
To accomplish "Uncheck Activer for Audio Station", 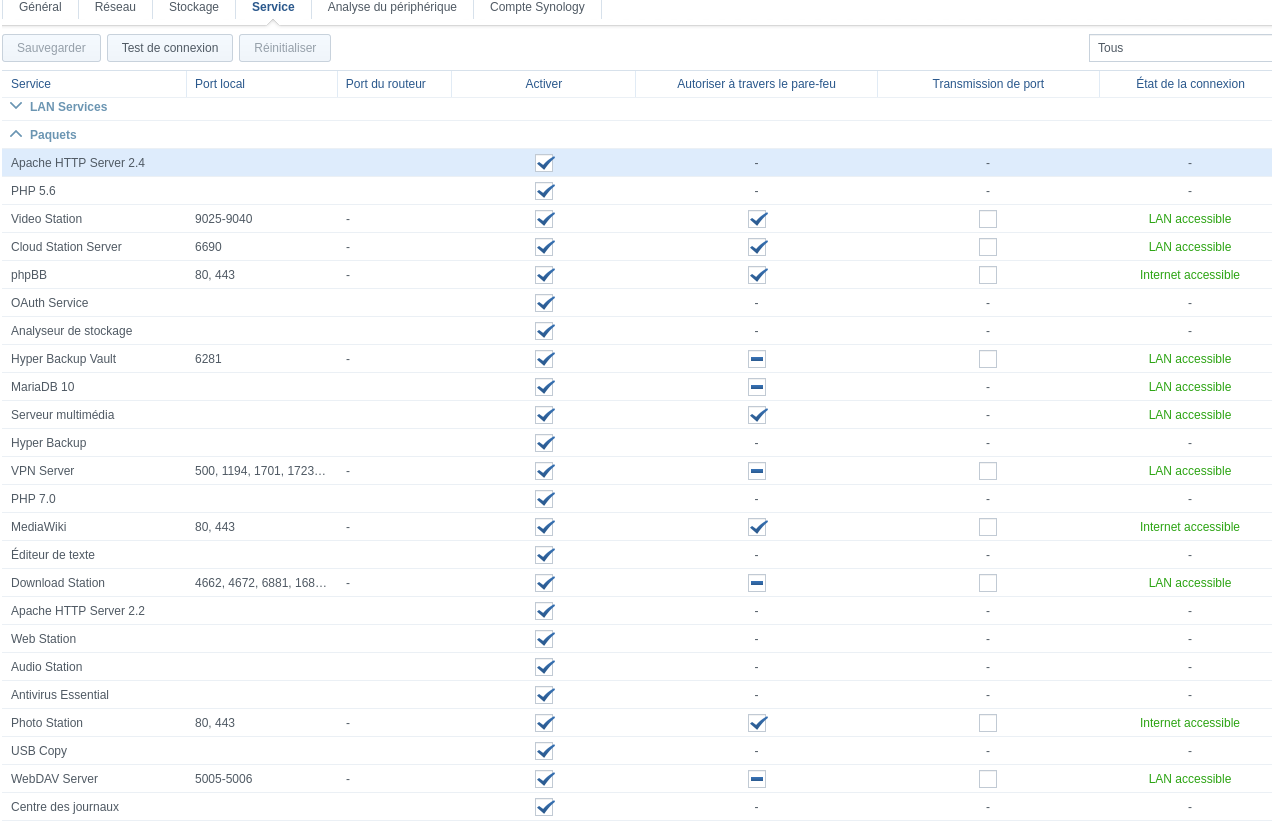I will tap(544, 667).
